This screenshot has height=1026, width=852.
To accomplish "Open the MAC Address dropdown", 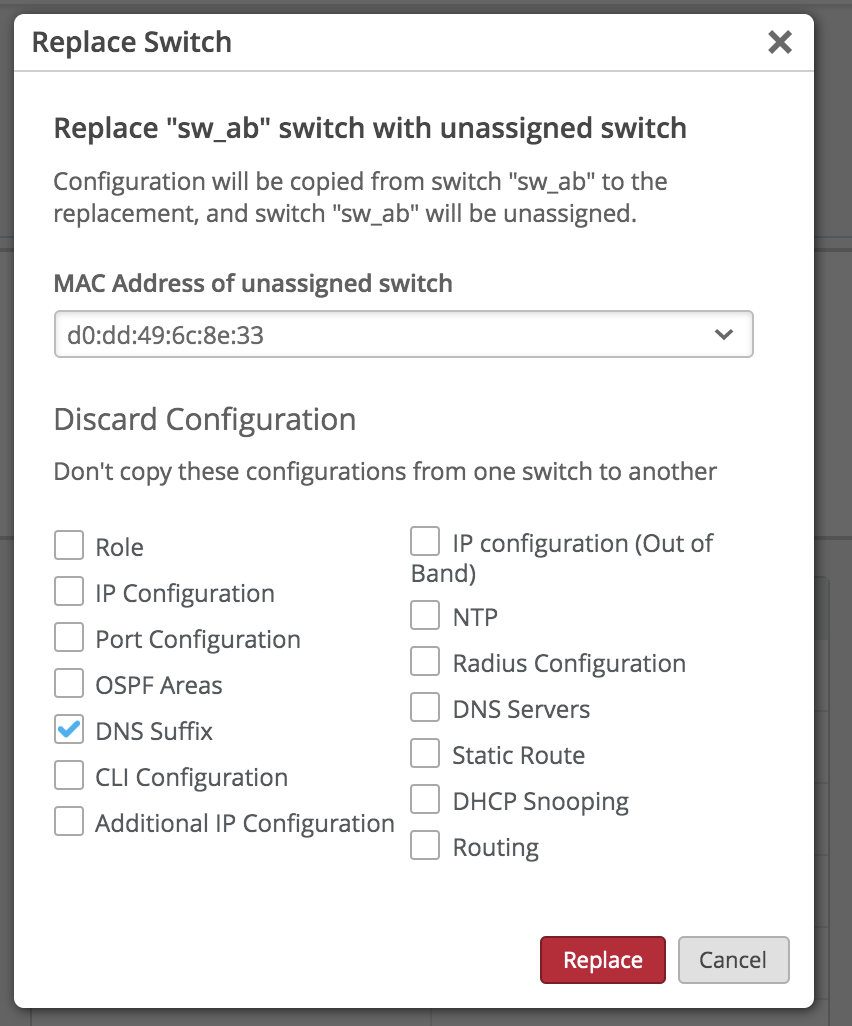I will (403, 335).
